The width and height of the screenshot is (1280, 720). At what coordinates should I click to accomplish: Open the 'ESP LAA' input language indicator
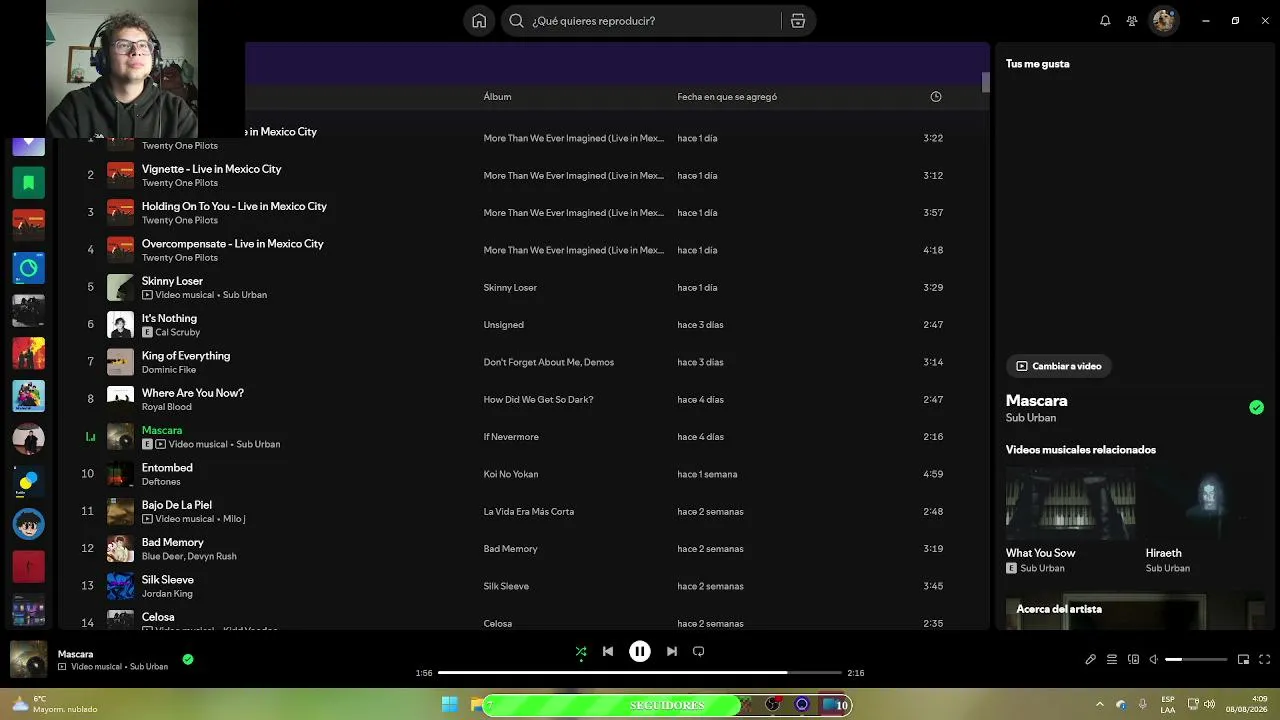tap(1168, 704)
